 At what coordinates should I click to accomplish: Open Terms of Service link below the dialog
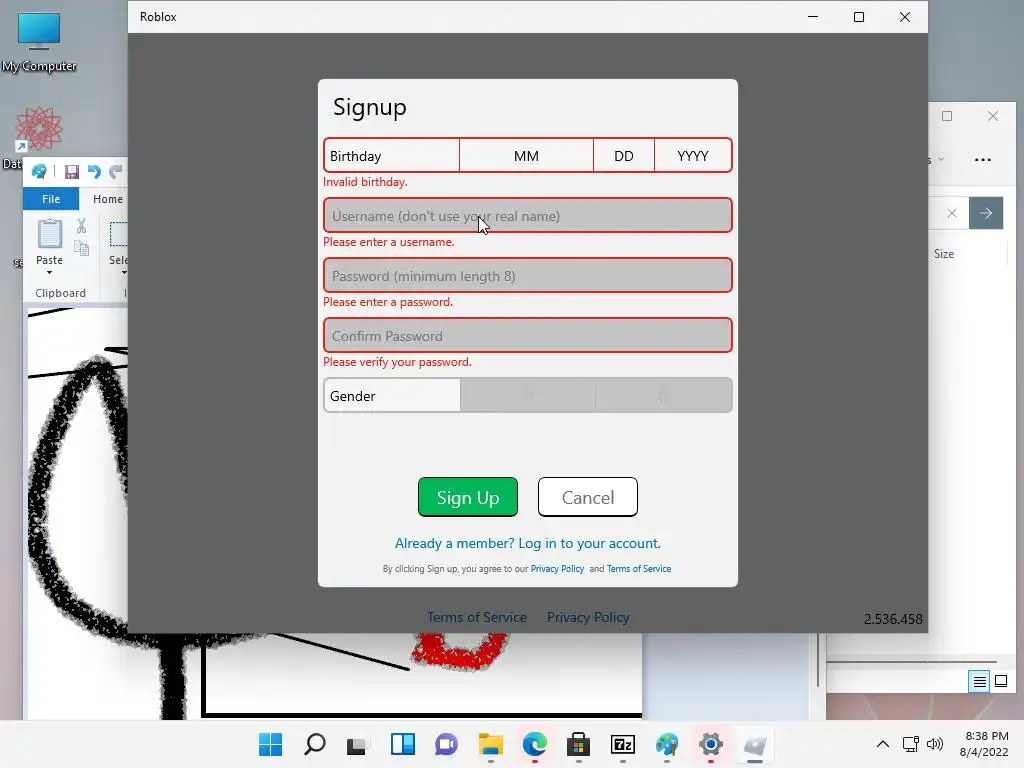[477, 617]
